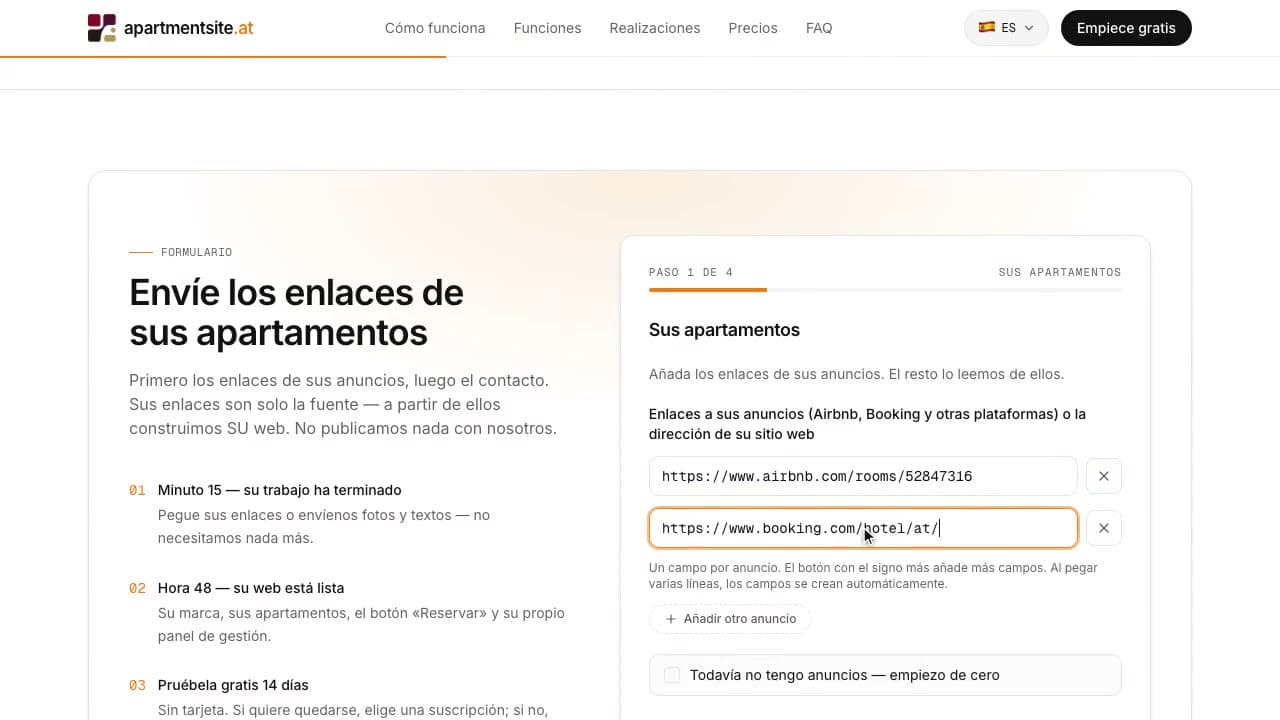Select Precios in the top navigation
The image size is (1280, 720).
753,28
